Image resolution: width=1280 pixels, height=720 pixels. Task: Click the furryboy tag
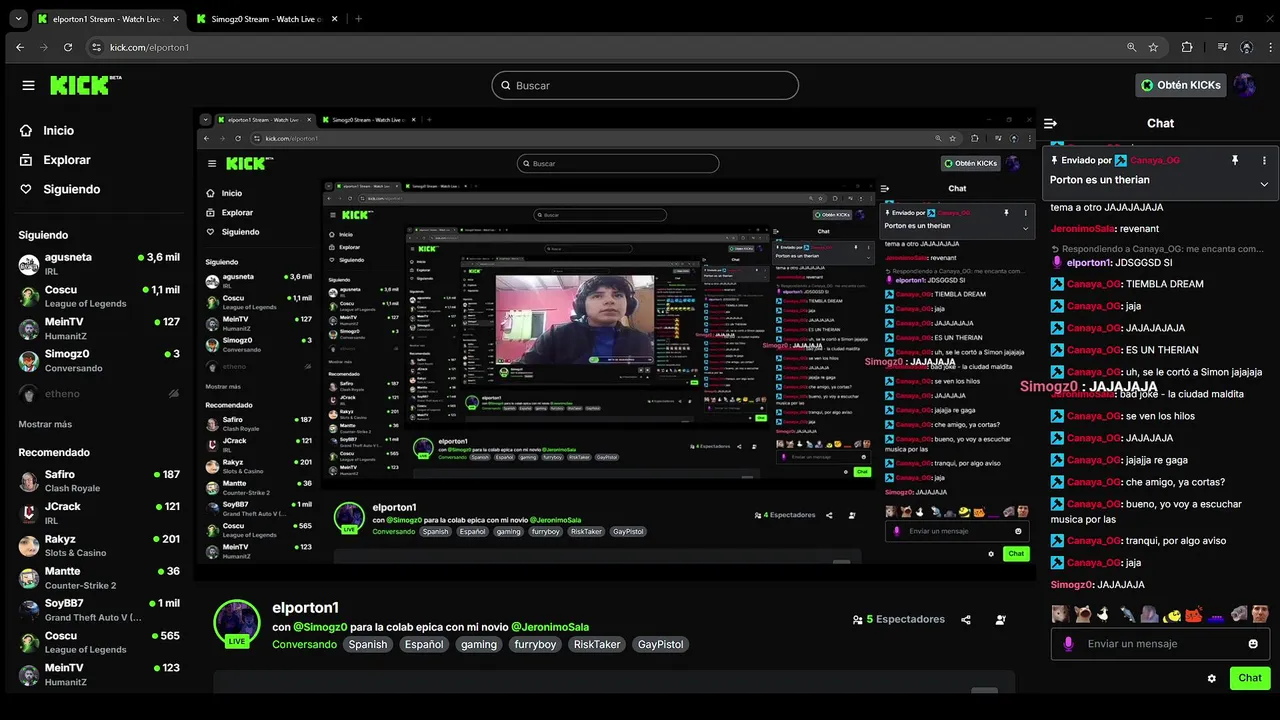(x=535, y=645)
